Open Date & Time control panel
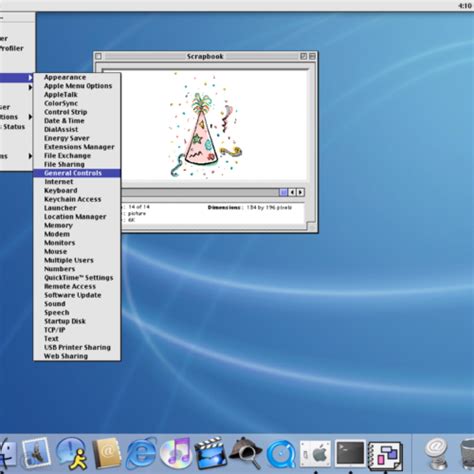Screen dimensions: 474x474 (77, 121)
